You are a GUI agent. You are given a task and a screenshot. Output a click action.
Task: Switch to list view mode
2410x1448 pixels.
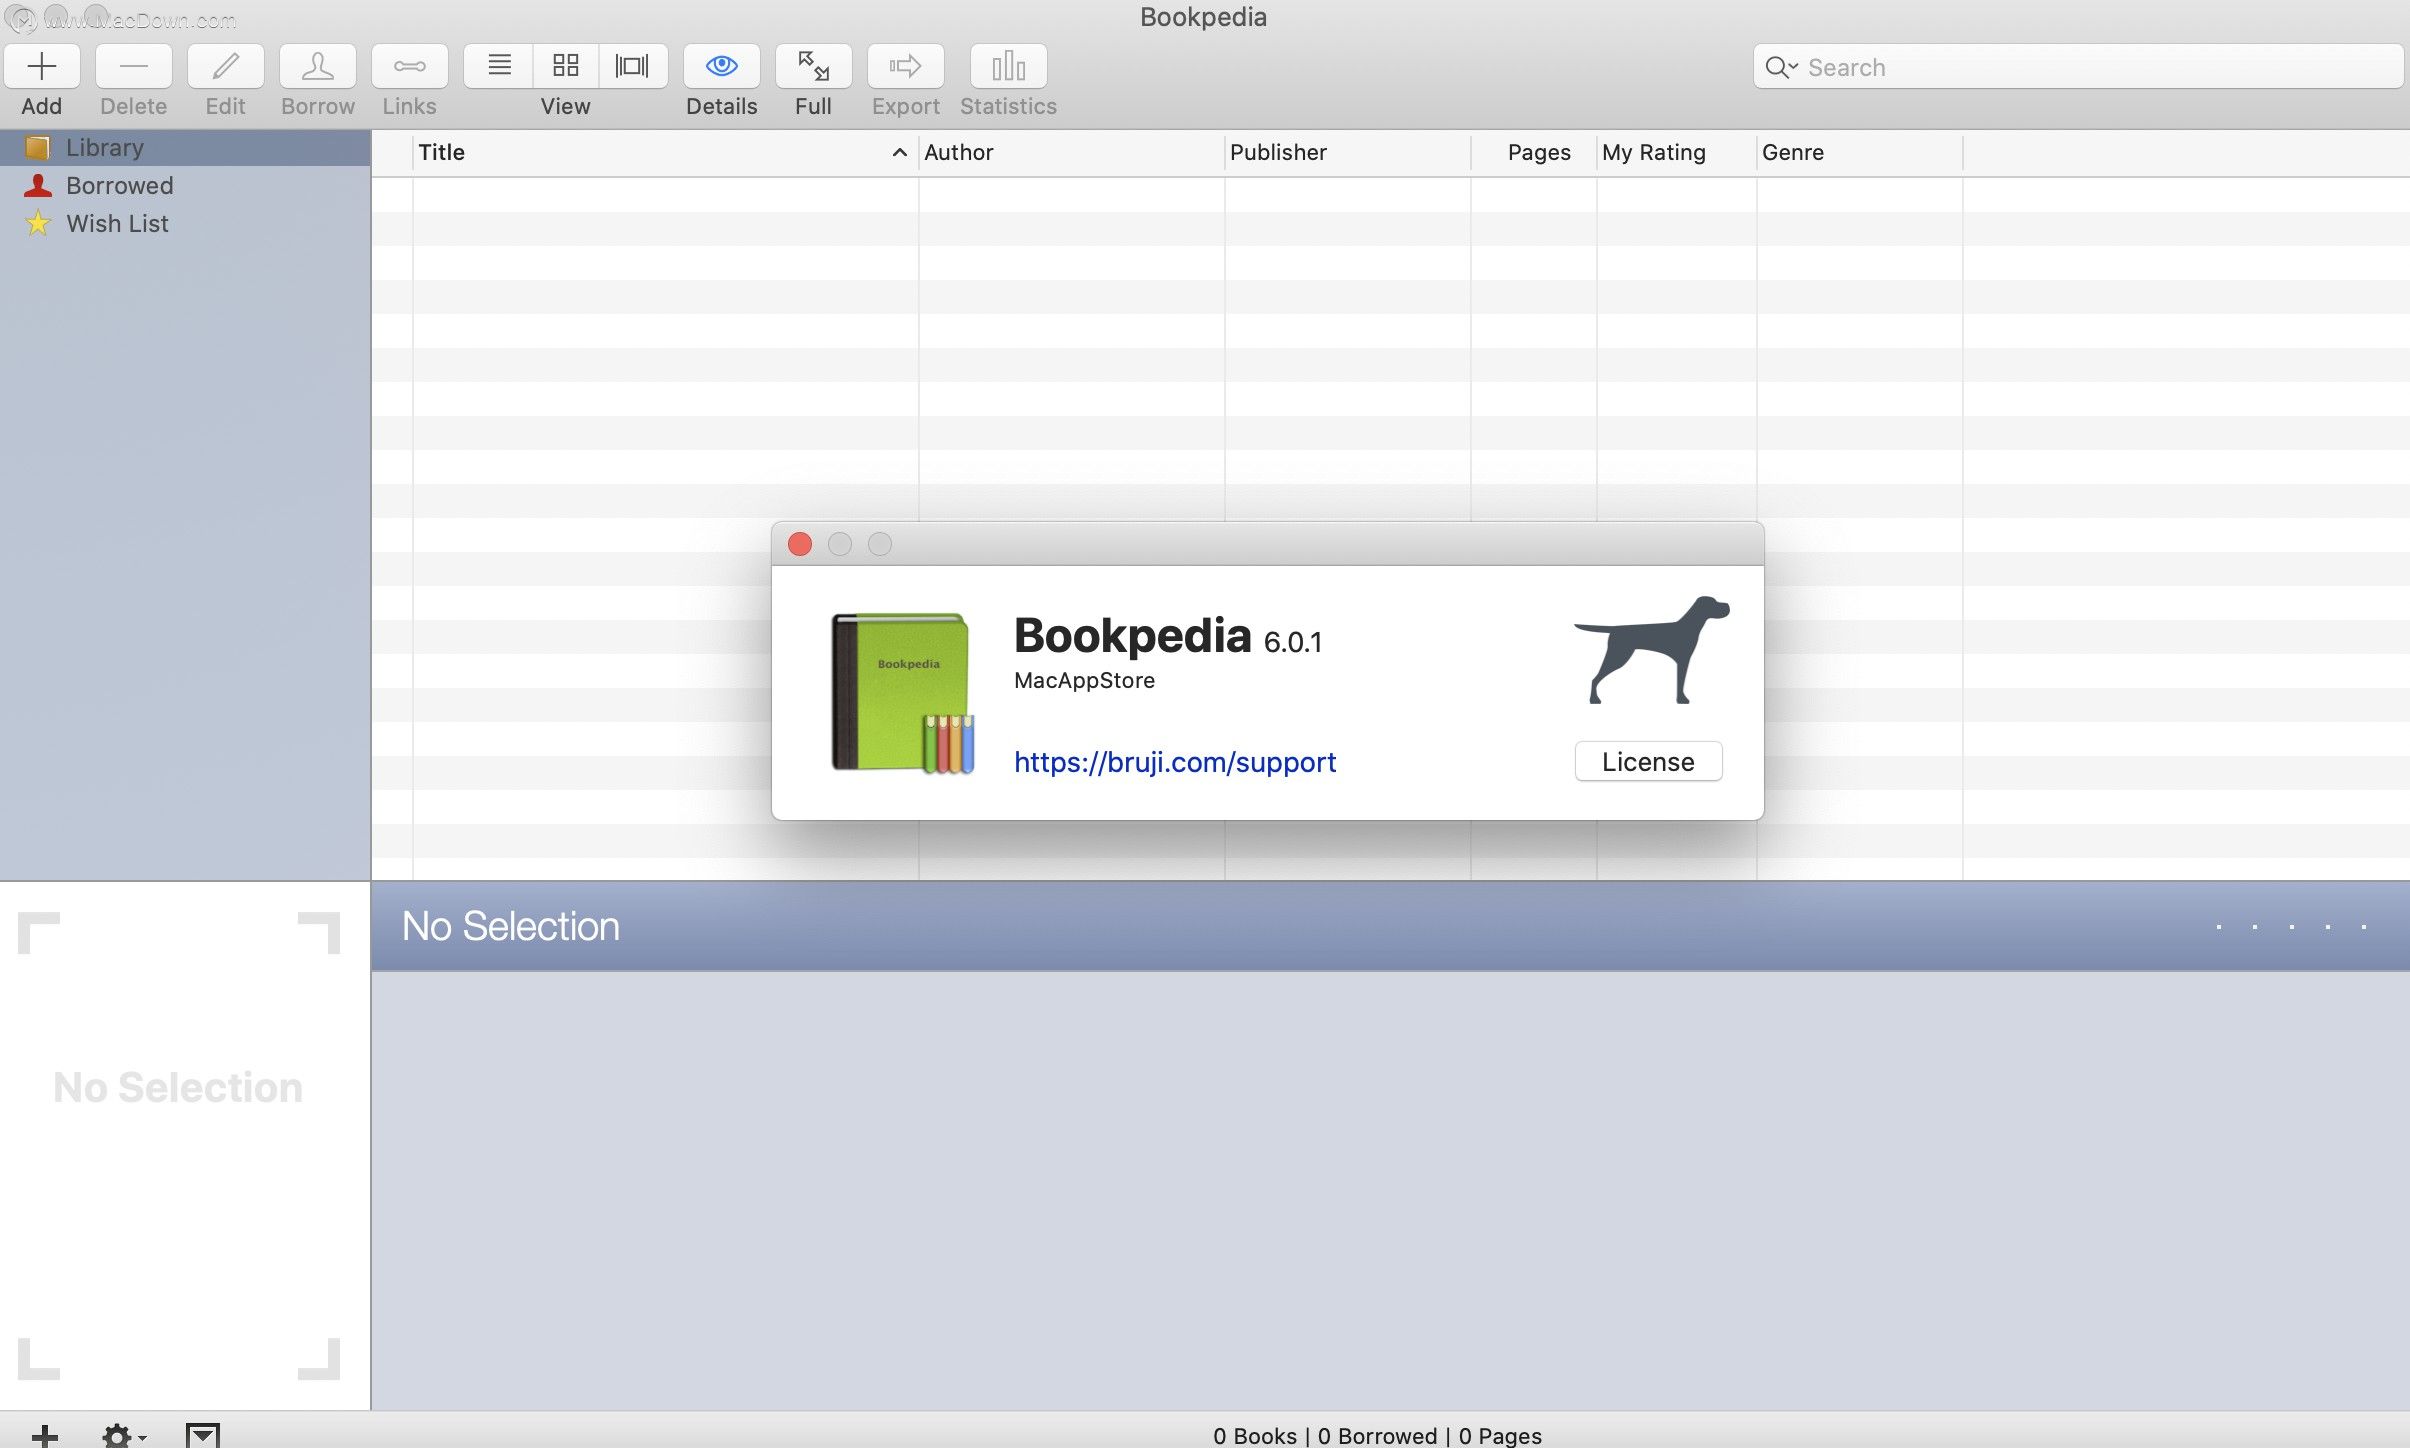coord(499,67)
